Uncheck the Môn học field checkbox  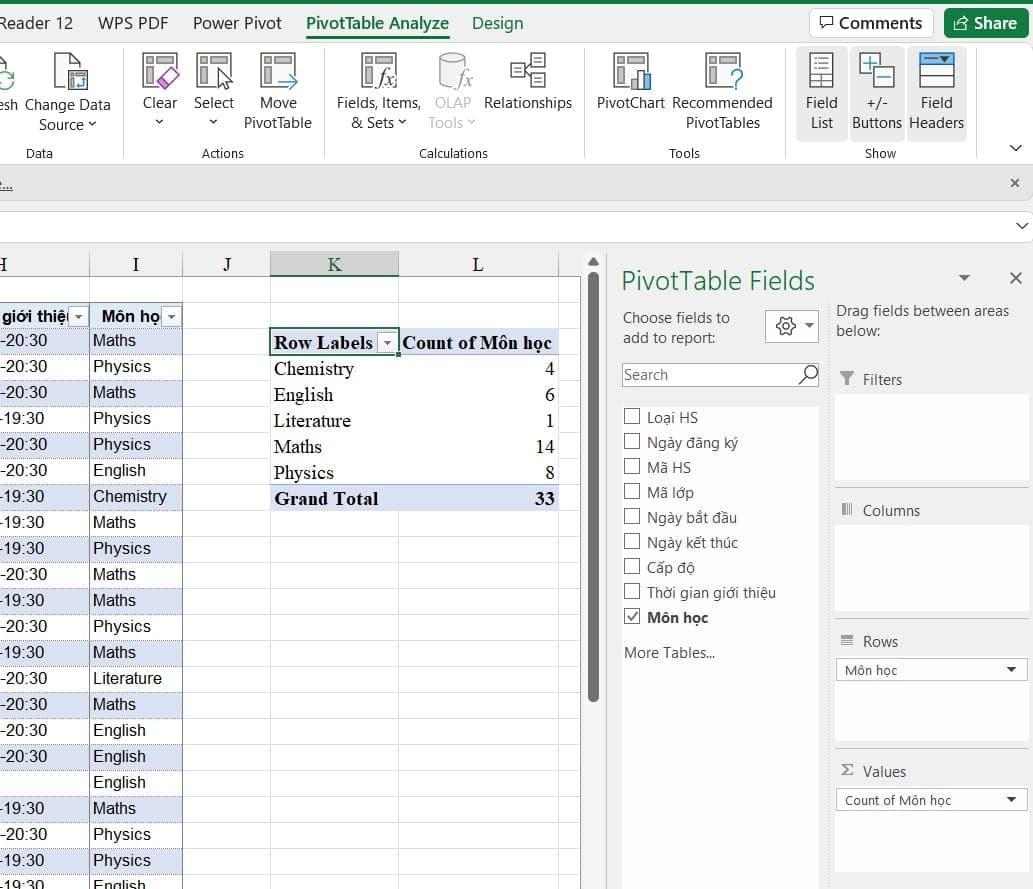tap(632, 617)
